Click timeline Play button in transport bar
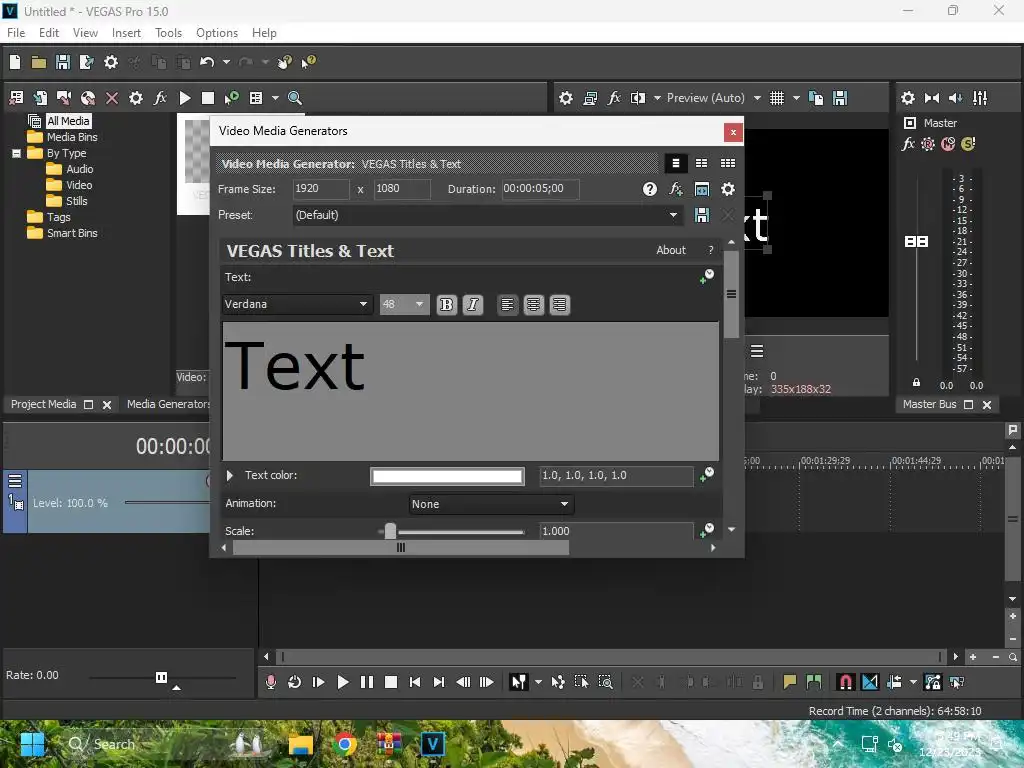The image size is (1024, 768). click(342, 682)
